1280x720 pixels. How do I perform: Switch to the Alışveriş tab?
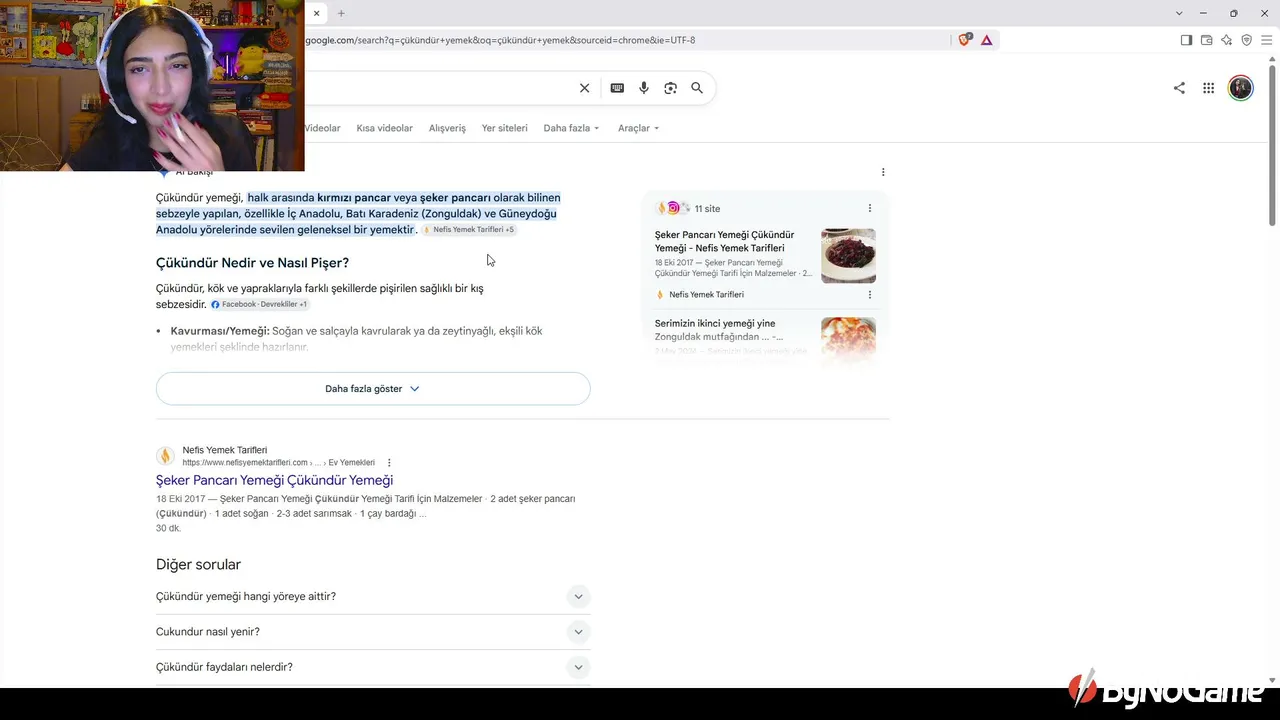447,128
